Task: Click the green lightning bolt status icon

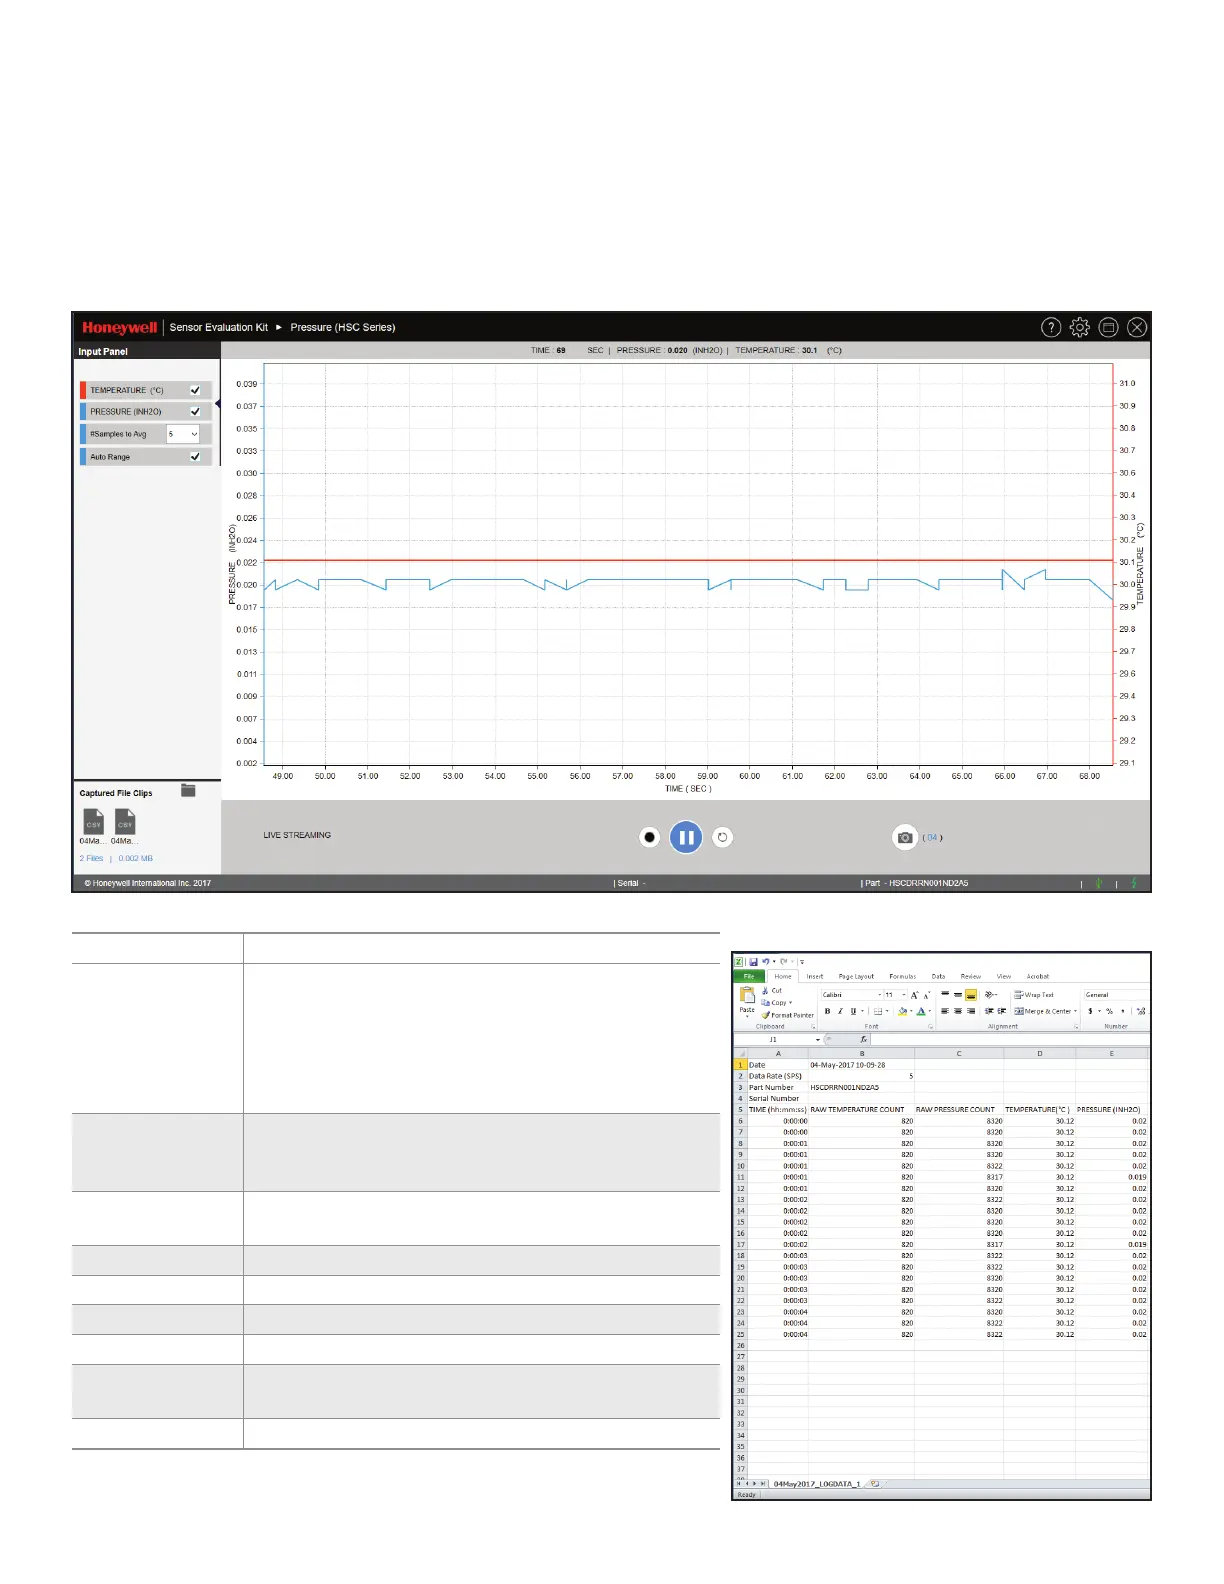Action: pos(1134,883)
